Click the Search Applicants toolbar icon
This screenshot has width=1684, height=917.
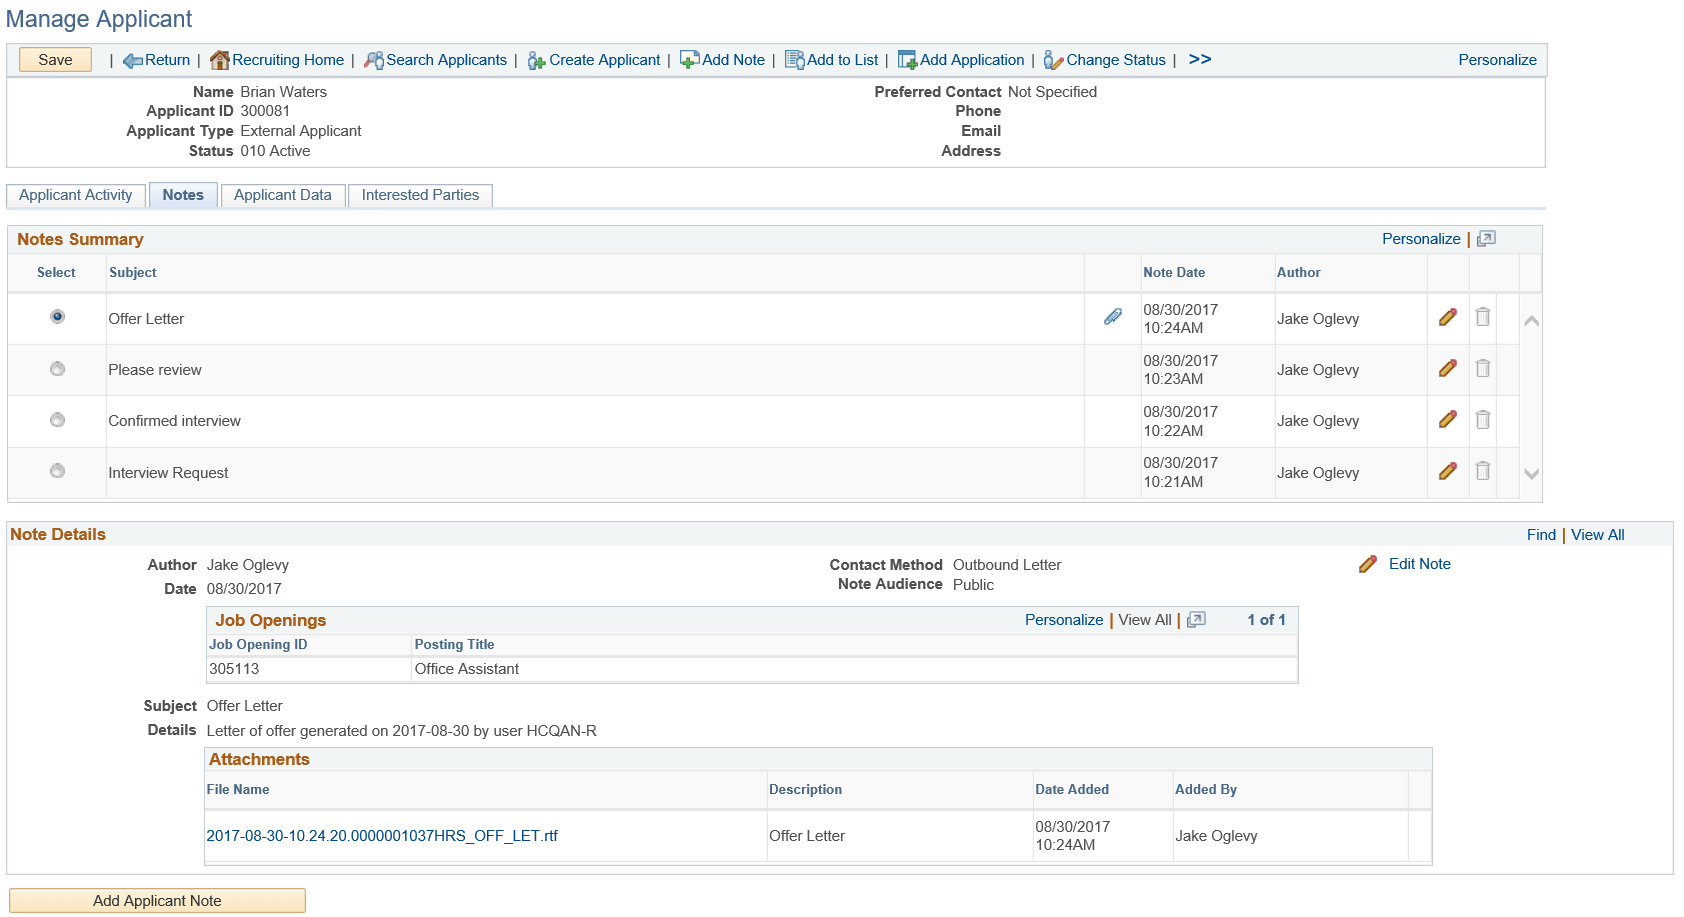[x=373, y=59]
